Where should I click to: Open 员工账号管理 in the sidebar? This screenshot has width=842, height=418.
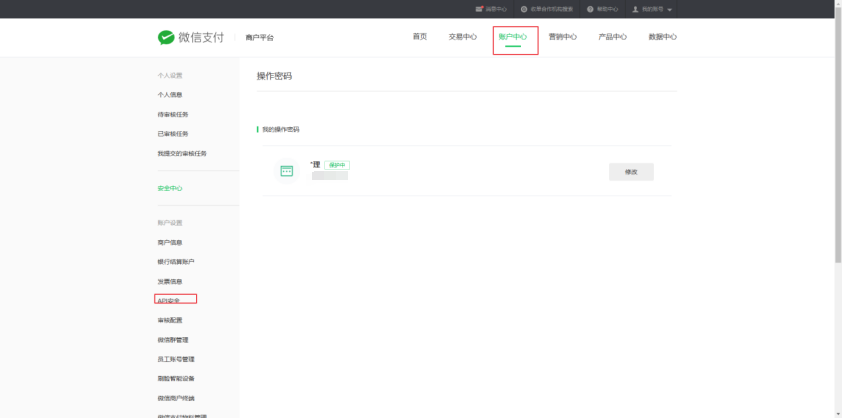[176, 359]
